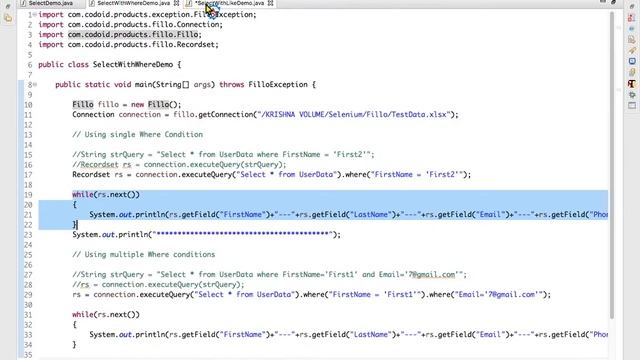Screen dimensions: 640x360
Task: Click line number 18 in the gutter
Action: pyautogui.click(x=28, y=185)
